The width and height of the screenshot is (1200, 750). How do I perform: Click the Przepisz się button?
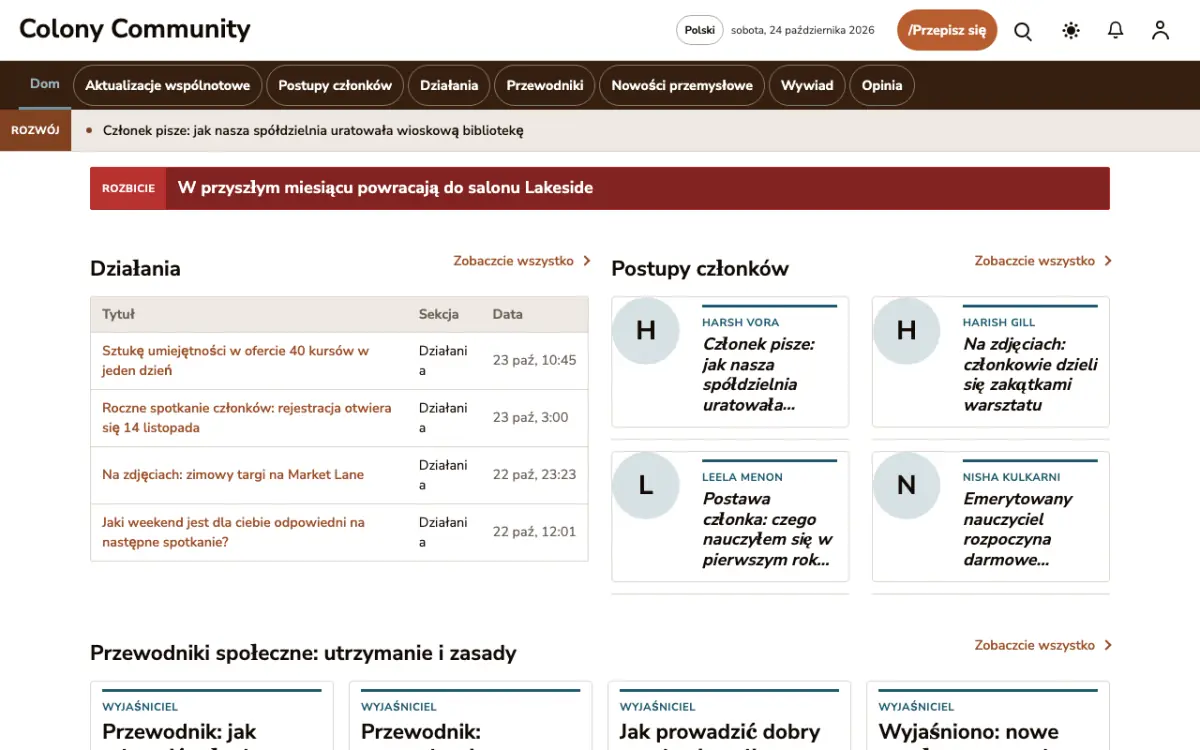coord(947,30)
